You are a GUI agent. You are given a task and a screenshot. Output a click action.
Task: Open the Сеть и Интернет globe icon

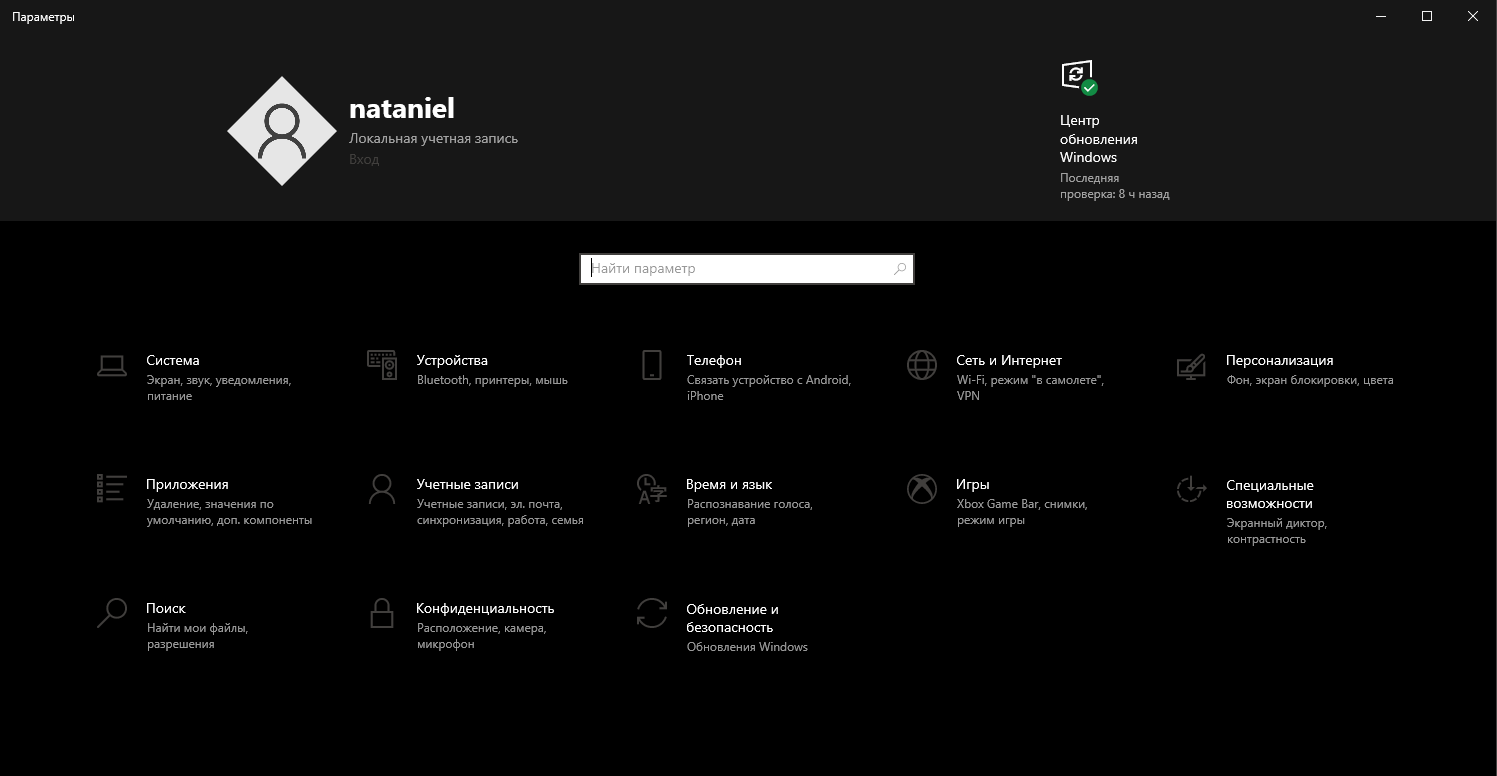pyautogui.click(x=922, y=365)
